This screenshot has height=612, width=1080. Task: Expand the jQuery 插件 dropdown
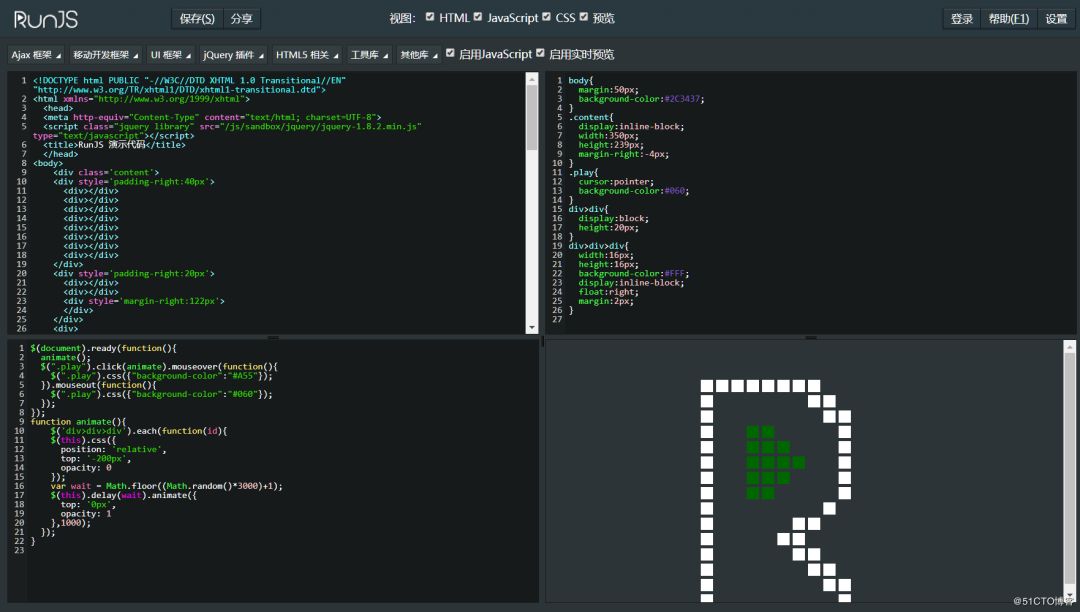point(233,54)
